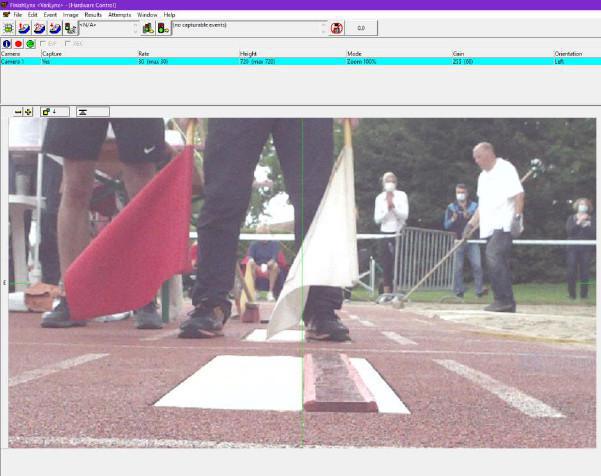
Task: Open the File menu
Action: click(18, 15)
